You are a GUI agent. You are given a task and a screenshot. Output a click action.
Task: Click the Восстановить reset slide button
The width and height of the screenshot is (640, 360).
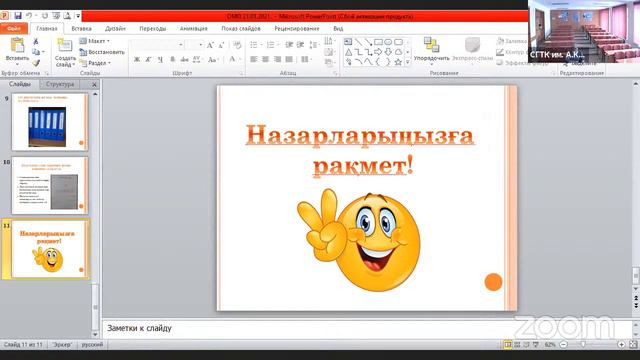pyautogui.click(x=102, y=52)
